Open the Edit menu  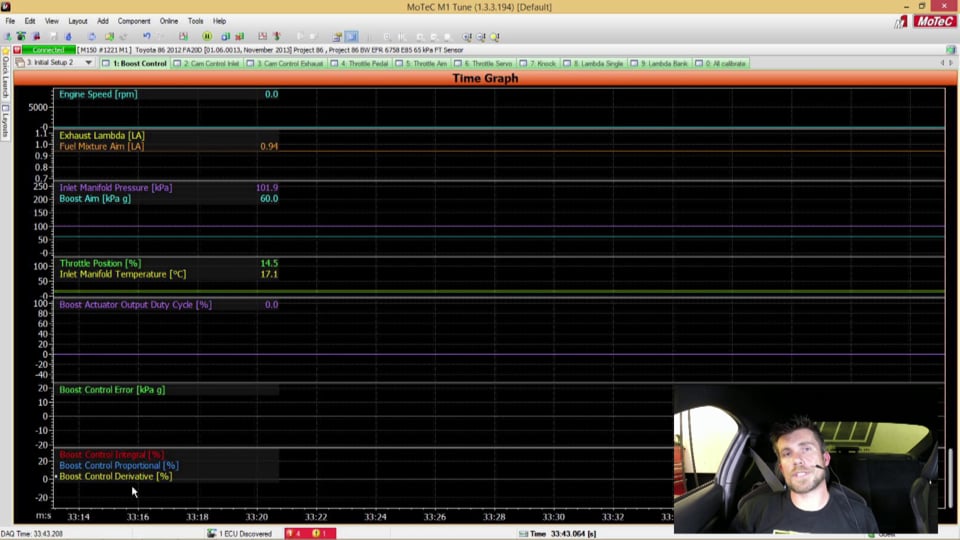(x=30, y=21)
